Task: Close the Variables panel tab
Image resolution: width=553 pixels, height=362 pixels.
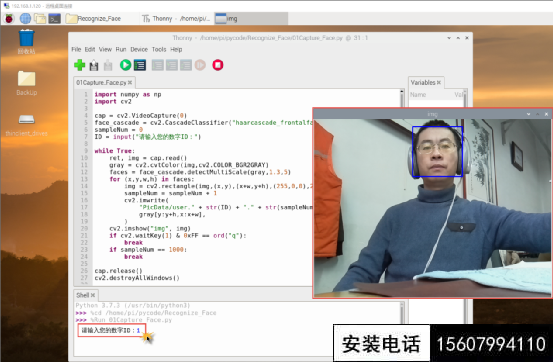Action: [x=439, y=83]
